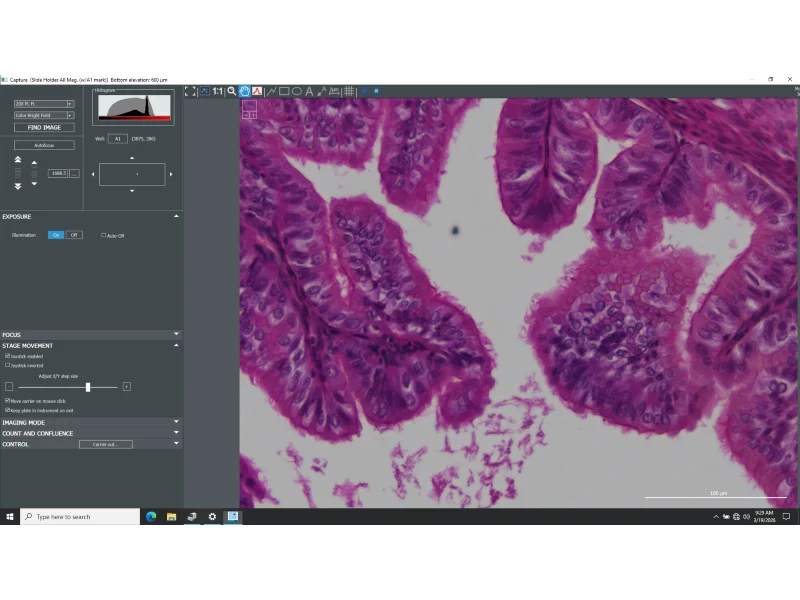Click the histogram display

[134, 107]
